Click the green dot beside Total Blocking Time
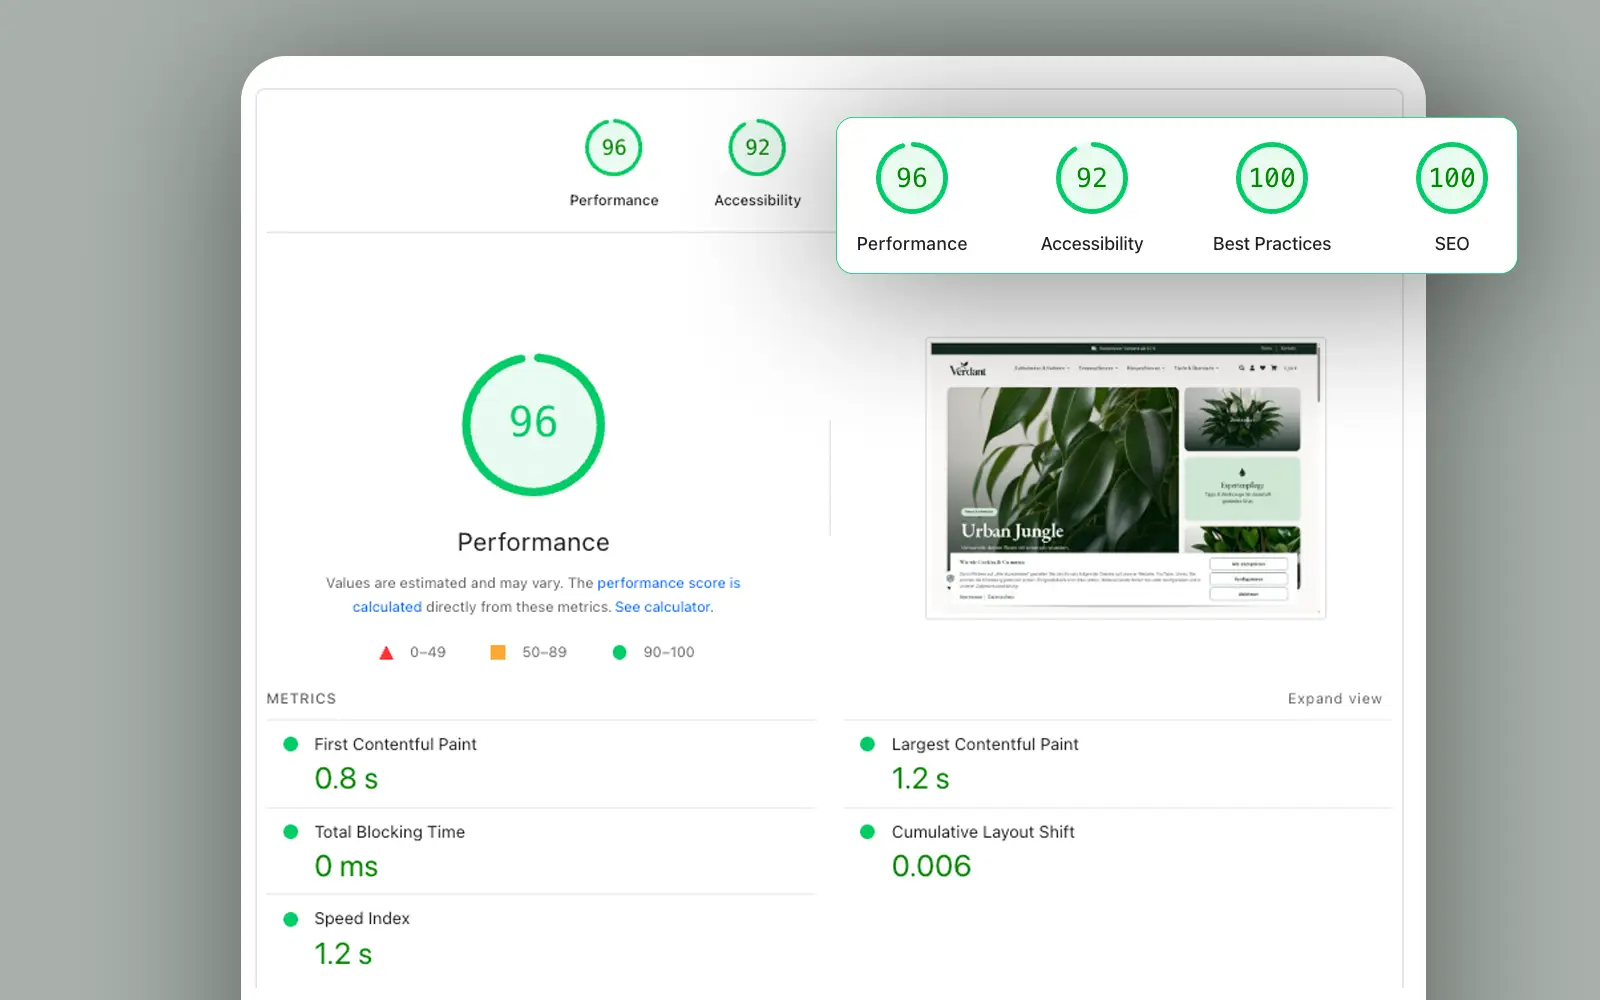The image size is (1600, 1000). pos(291,832)
